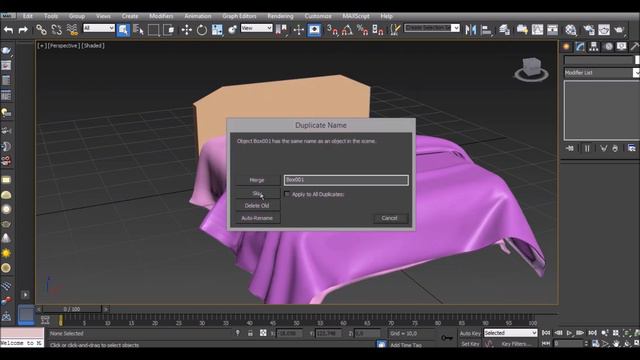Click the Box001 name input field
Screen dimensions: 640x360
pos(346,180)
